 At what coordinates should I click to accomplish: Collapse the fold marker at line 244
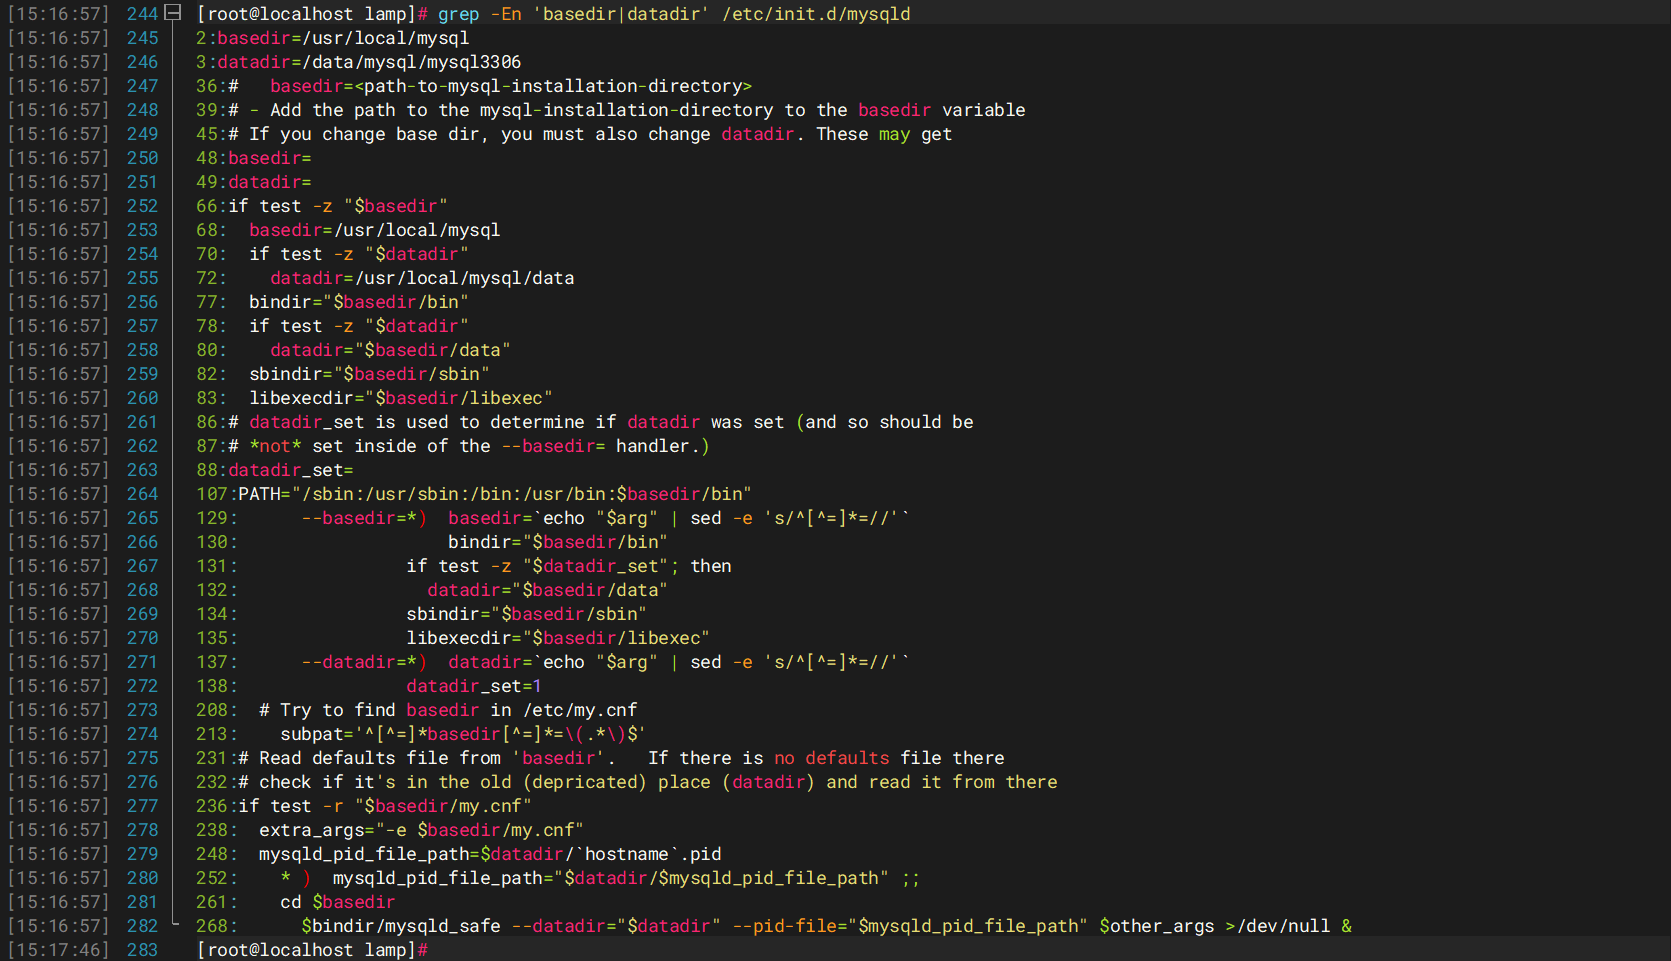pyautogui.click(x=173, y=13)
